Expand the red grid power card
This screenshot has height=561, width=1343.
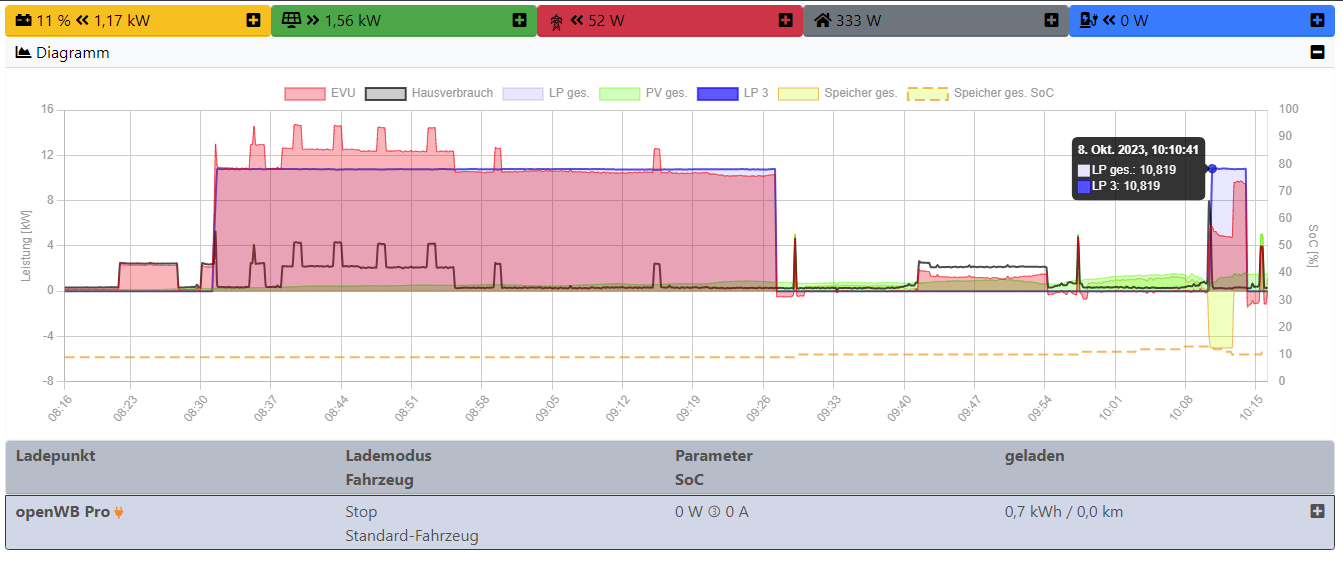click(785, 20)
